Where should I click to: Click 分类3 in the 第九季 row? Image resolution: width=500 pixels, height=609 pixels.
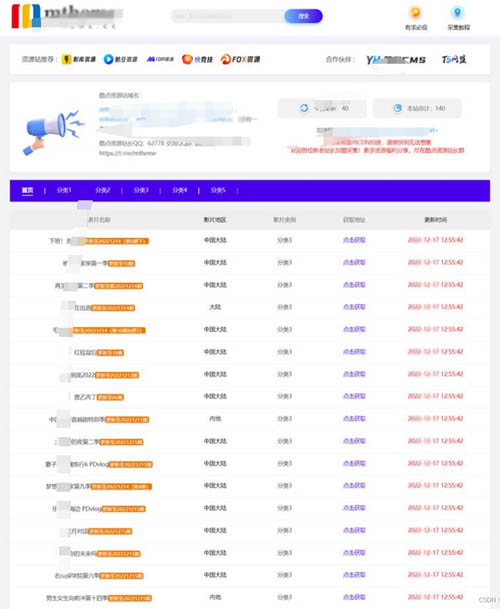(x=284, y=485)
